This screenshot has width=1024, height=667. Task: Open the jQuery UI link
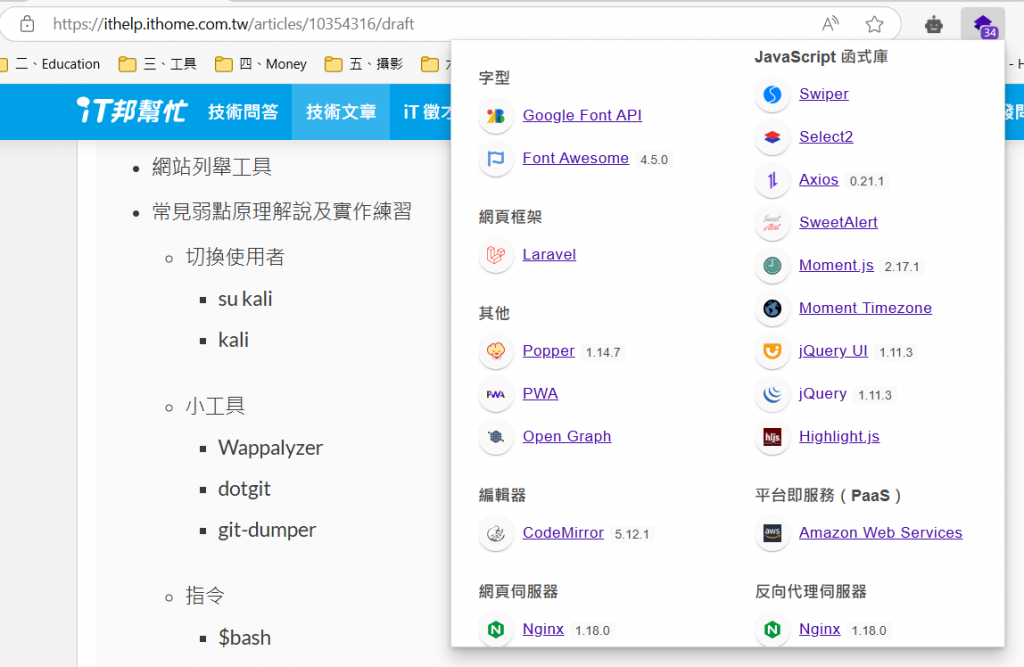(833, 351)
